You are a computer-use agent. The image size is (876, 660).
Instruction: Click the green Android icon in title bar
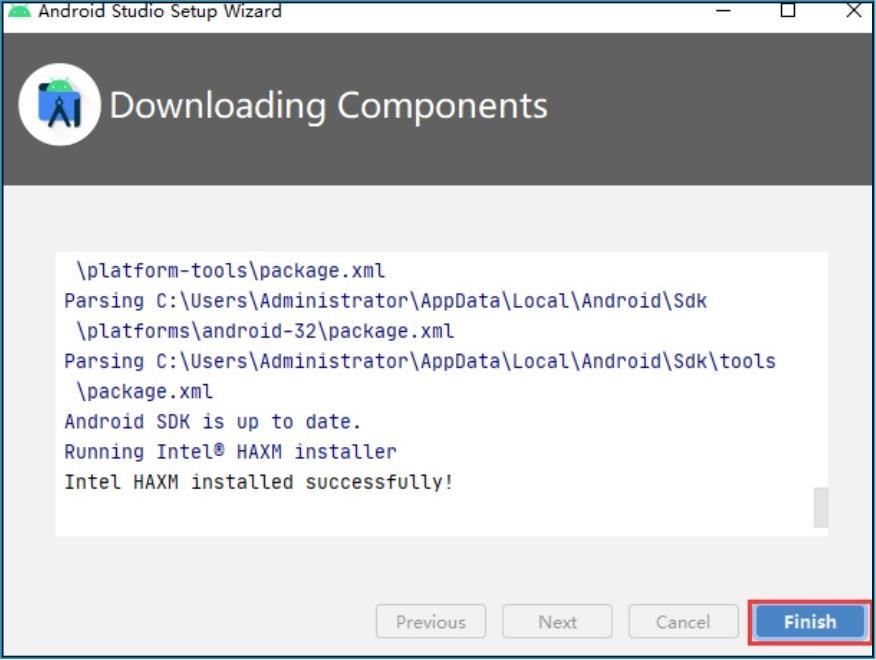click(x=19, y=12)
